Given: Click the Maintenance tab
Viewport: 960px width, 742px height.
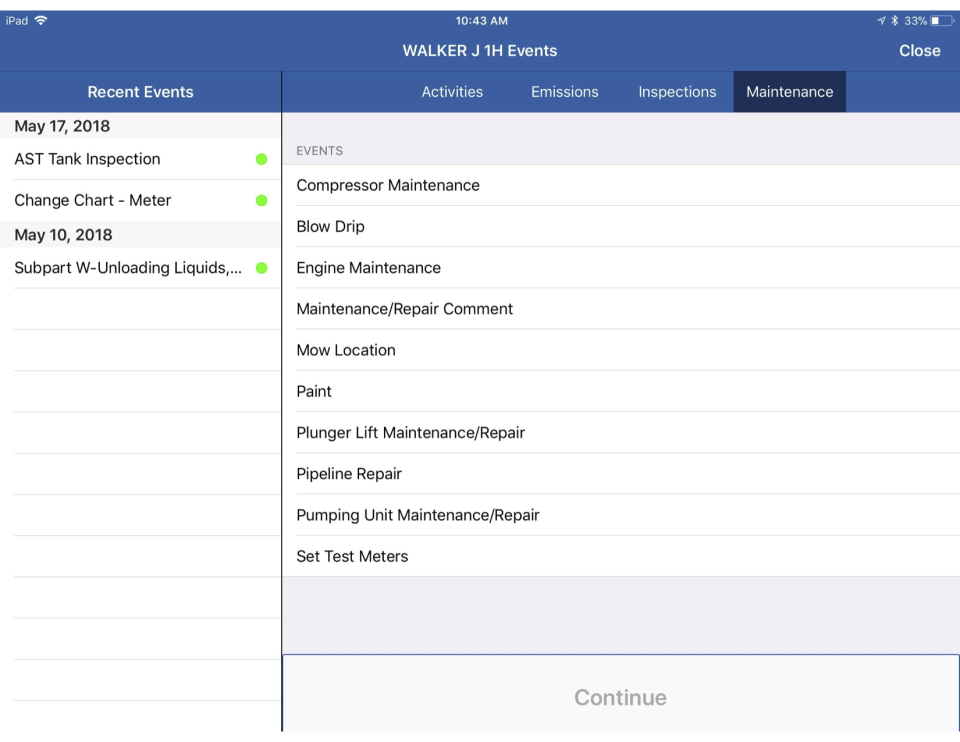Looking at the screenshot, I should [789, 92].
